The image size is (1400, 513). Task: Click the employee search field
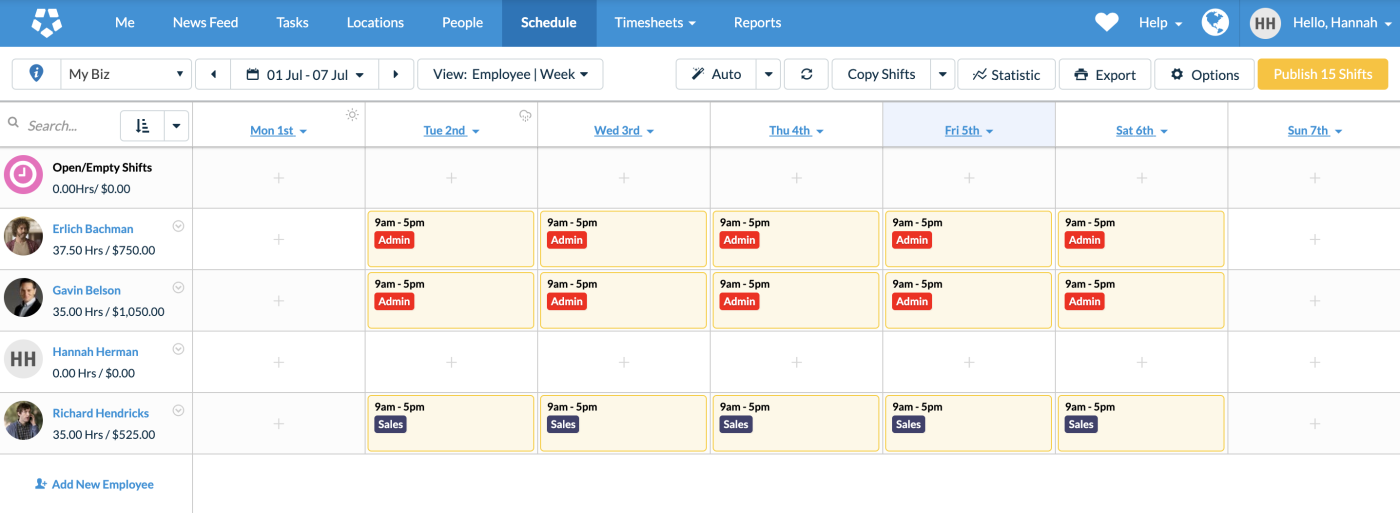pyautogui.click(x=65, y=125)
